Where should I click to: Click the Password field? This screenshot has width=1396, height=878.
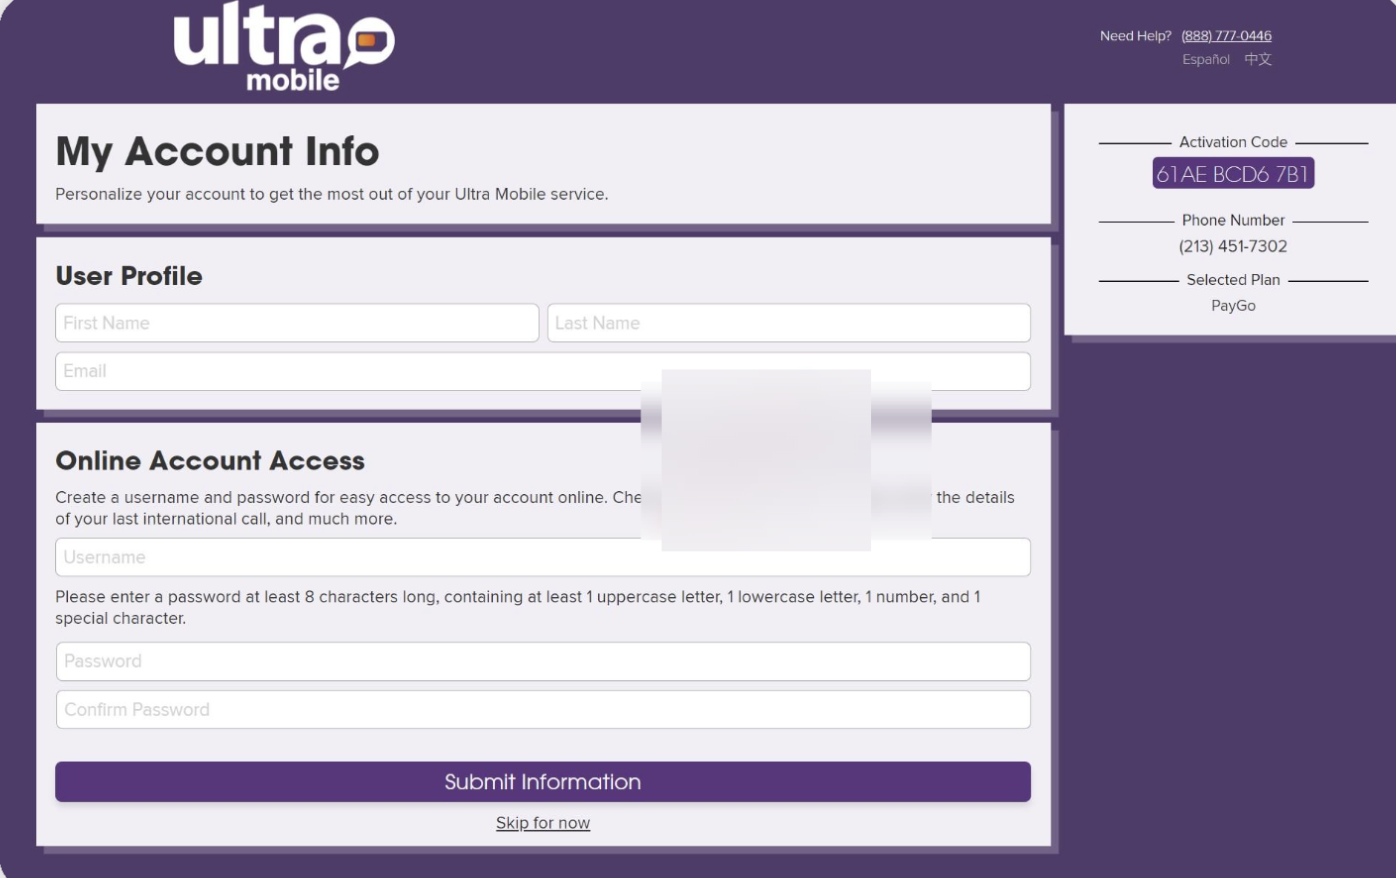point(543,661)
